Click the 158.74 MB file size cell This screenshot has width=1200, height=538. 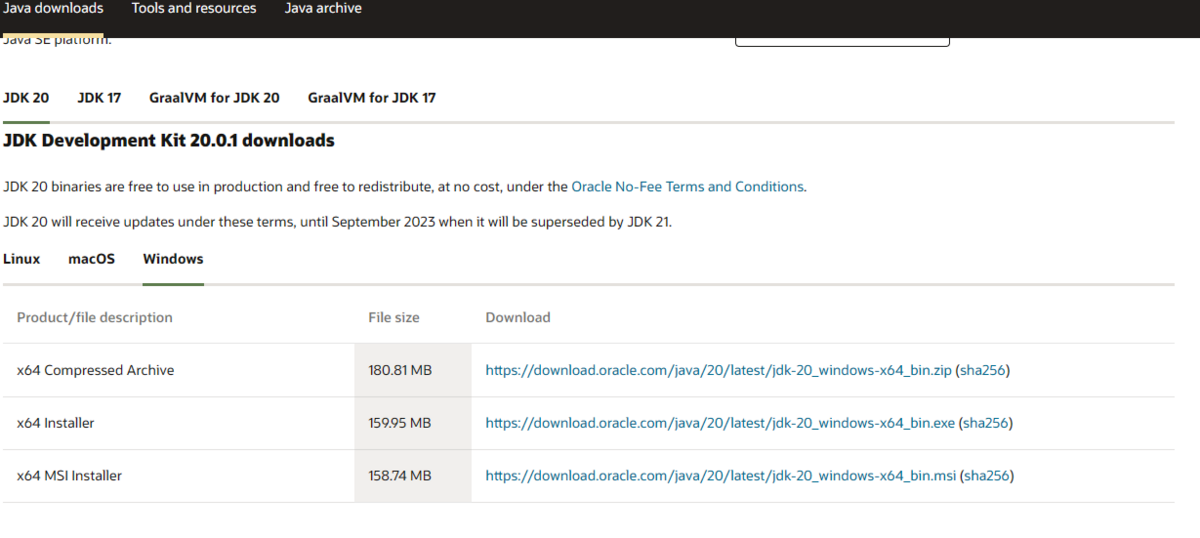pos(412,476)
